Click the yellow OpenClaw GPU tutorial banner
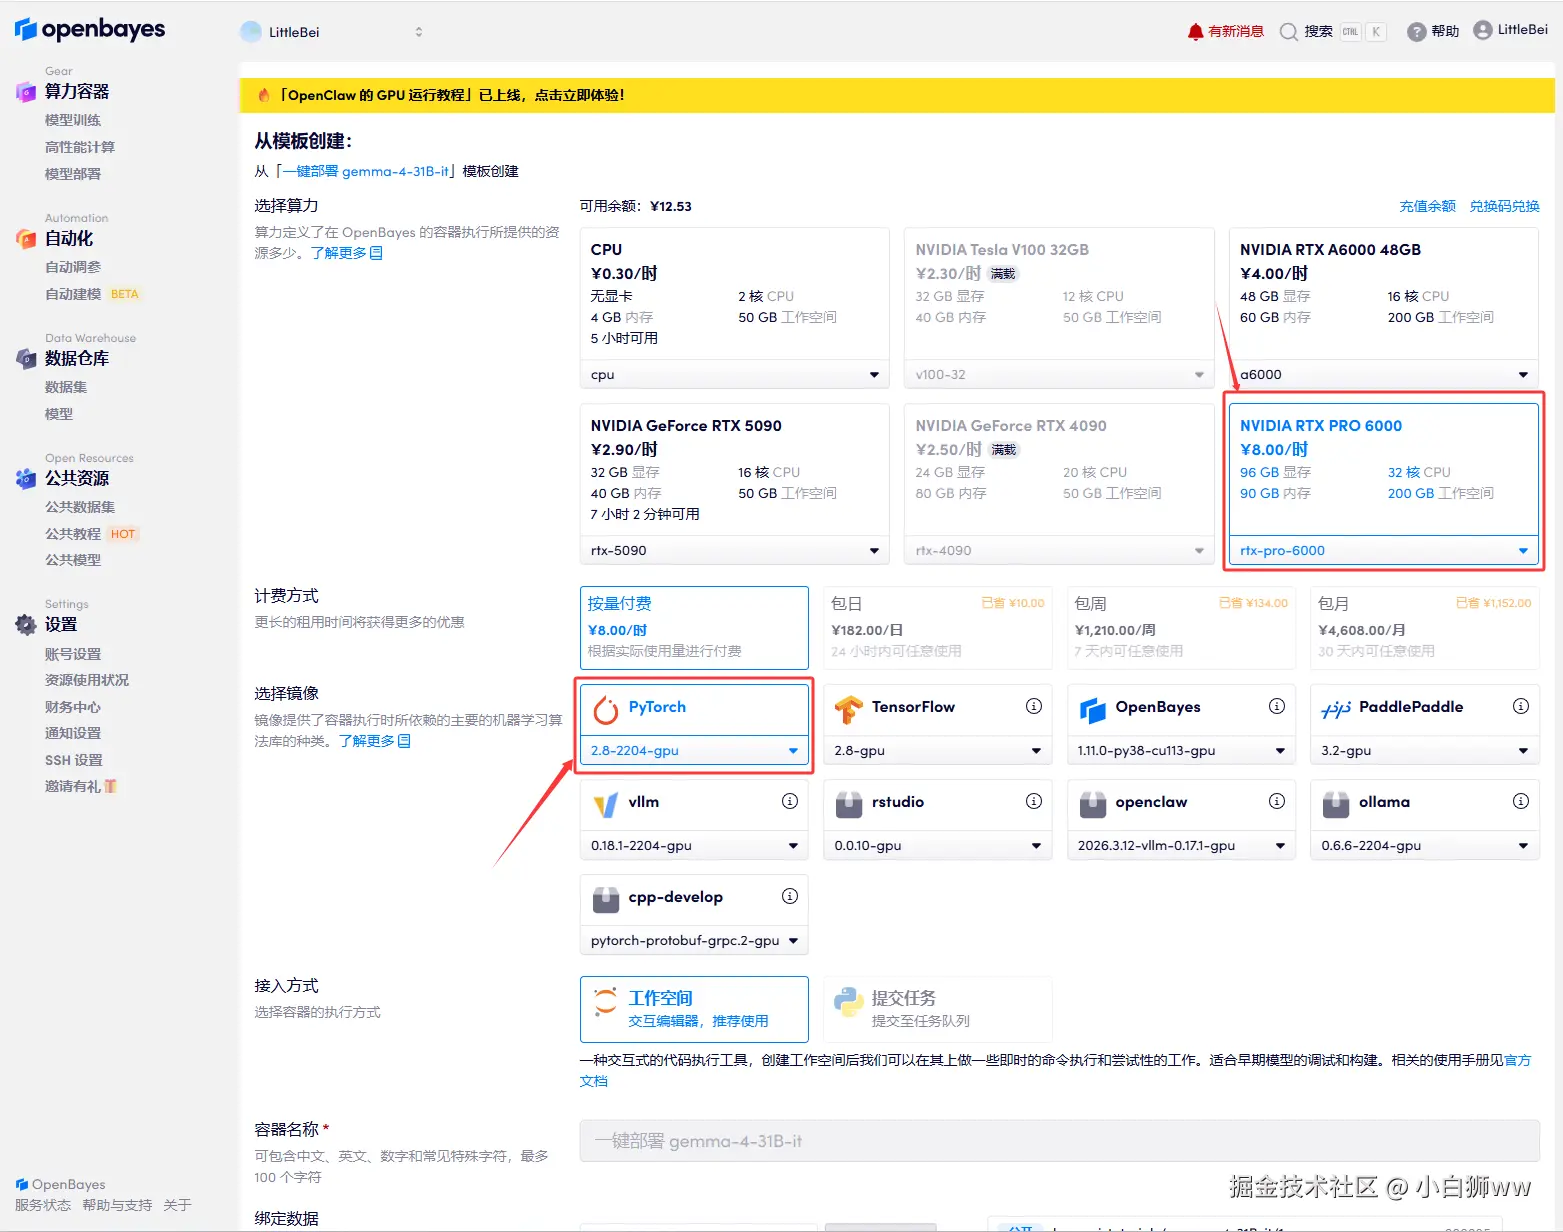Image resolution: width=1563 pixels, height=1232 pixels. coord(896,95)
